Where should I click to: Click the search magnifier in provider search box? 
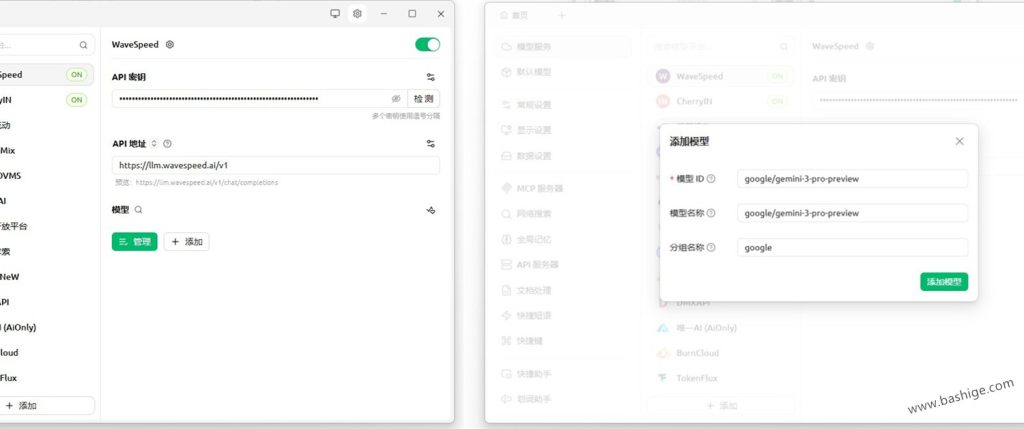click(84, 45)
